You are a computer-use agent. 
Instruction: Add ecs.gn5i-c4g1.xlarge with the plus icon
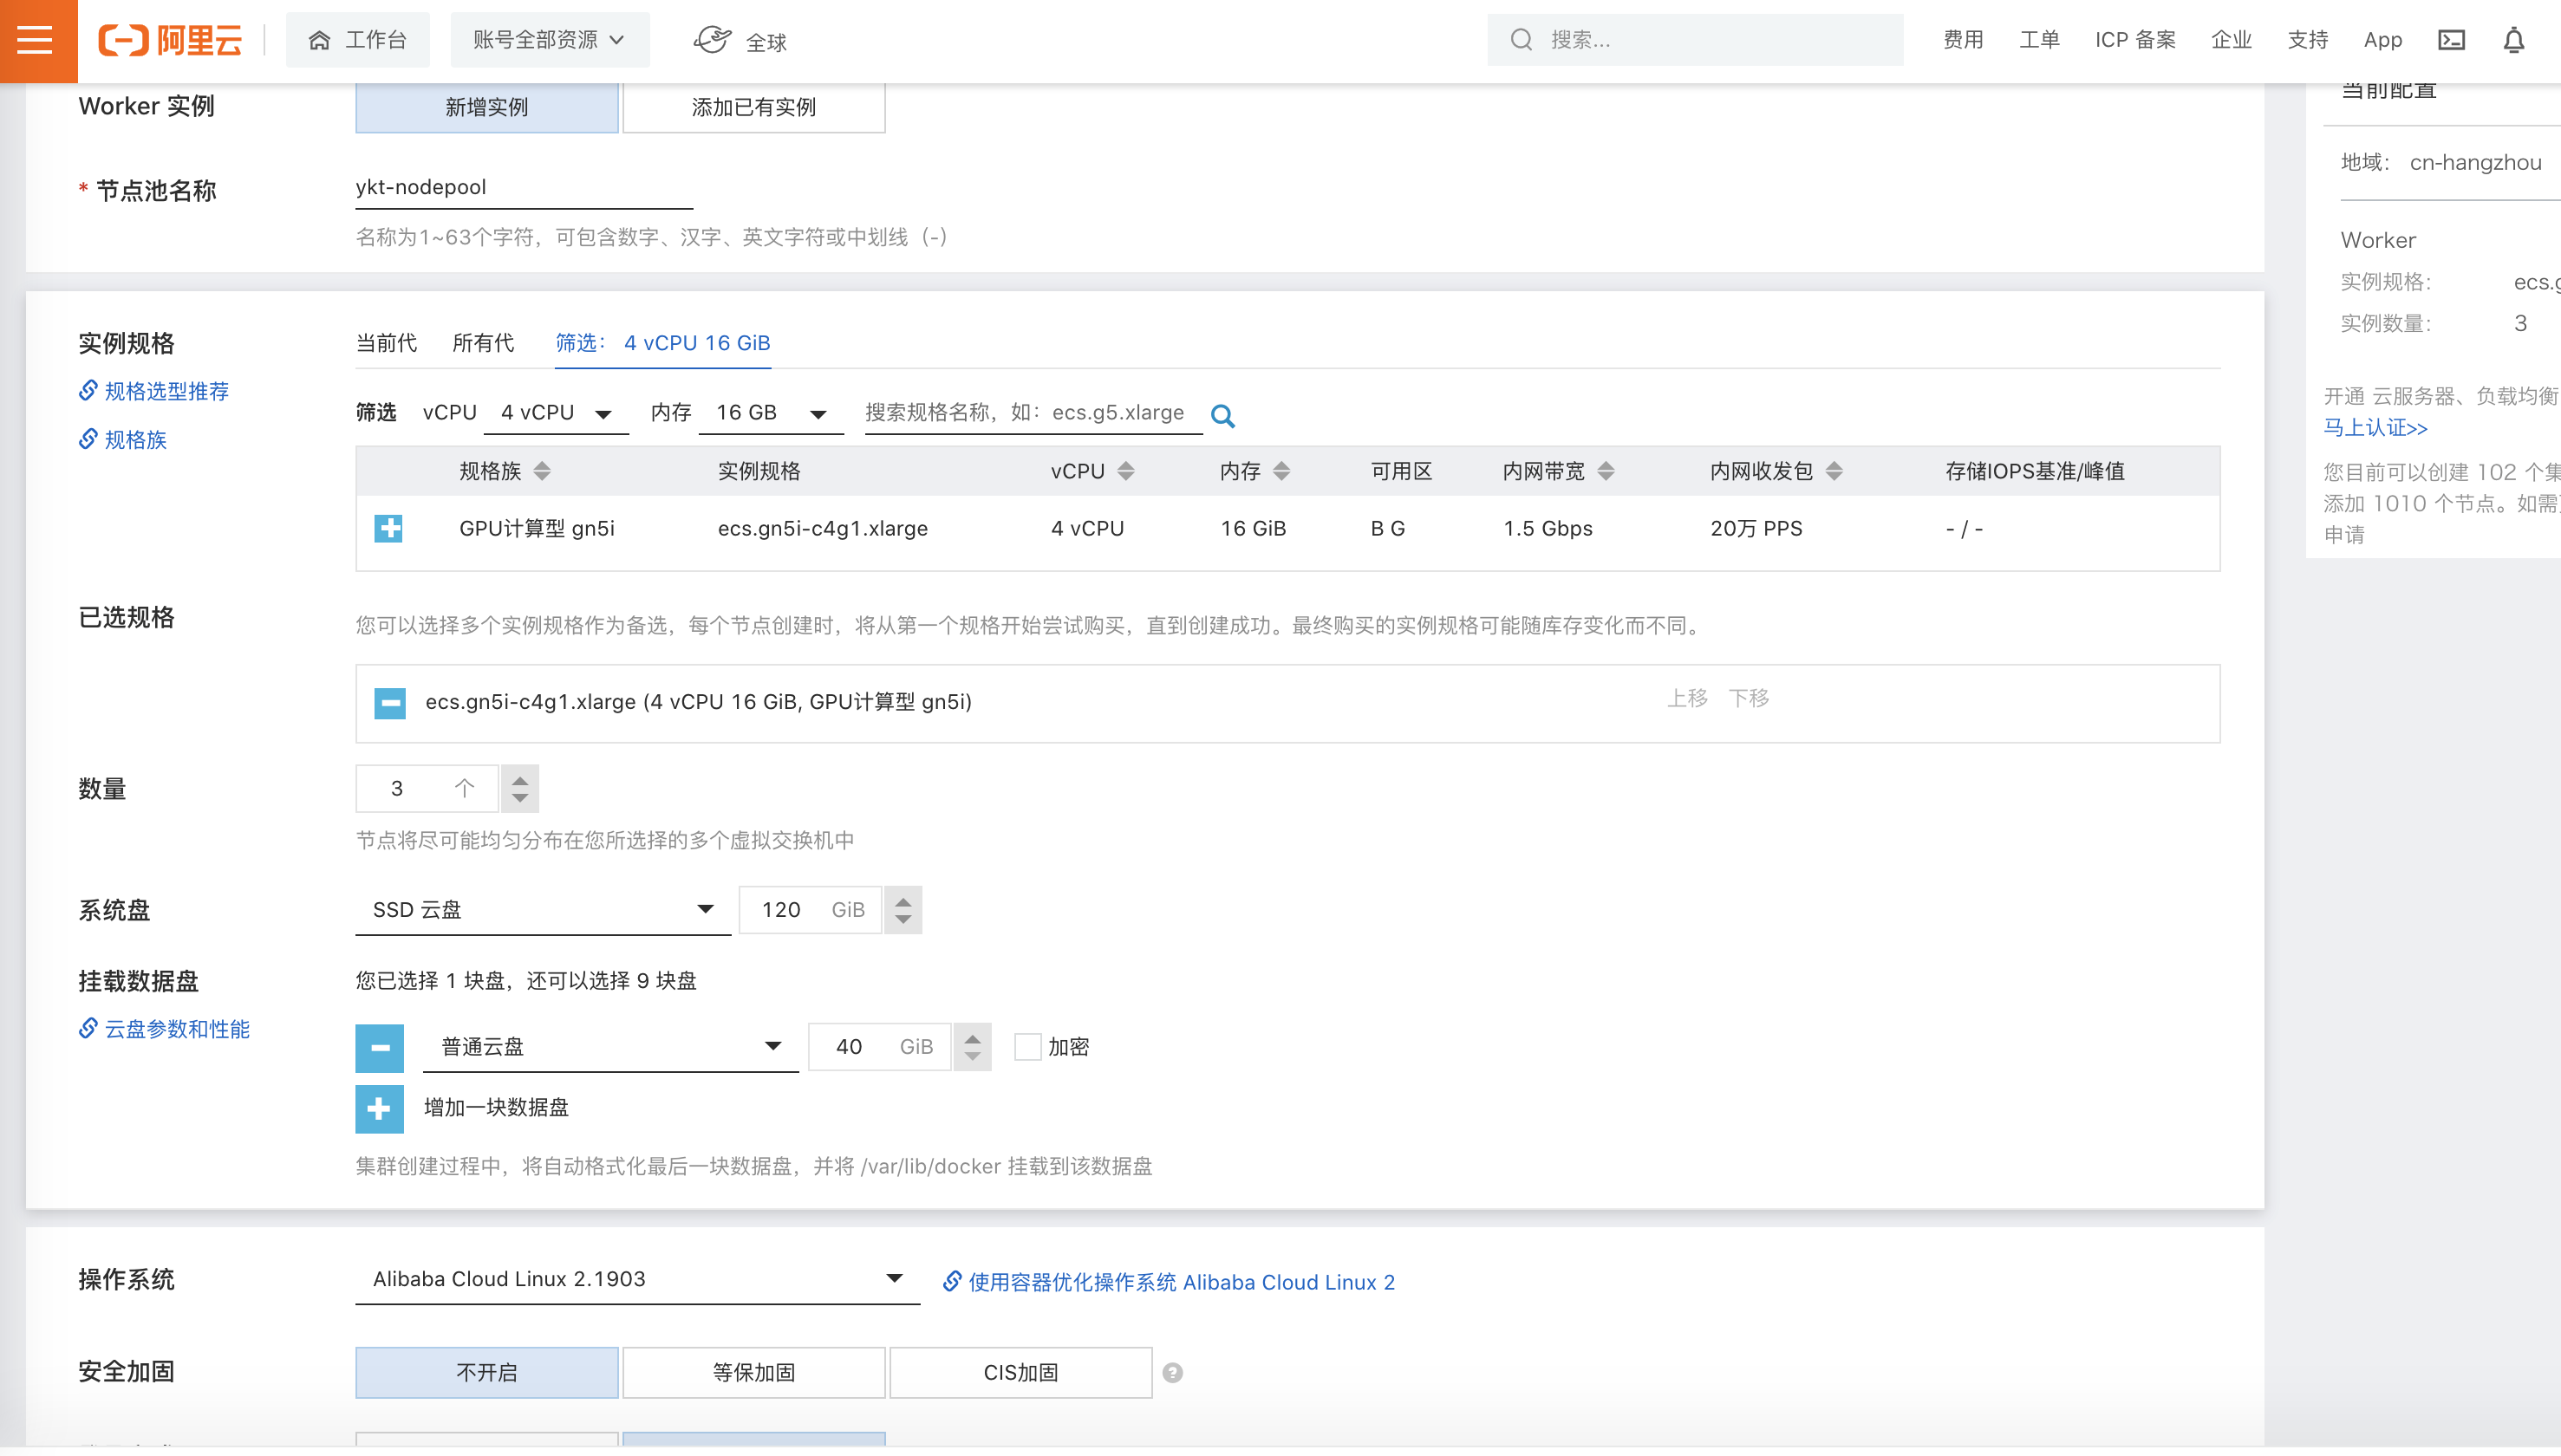[x=388, y=529]
